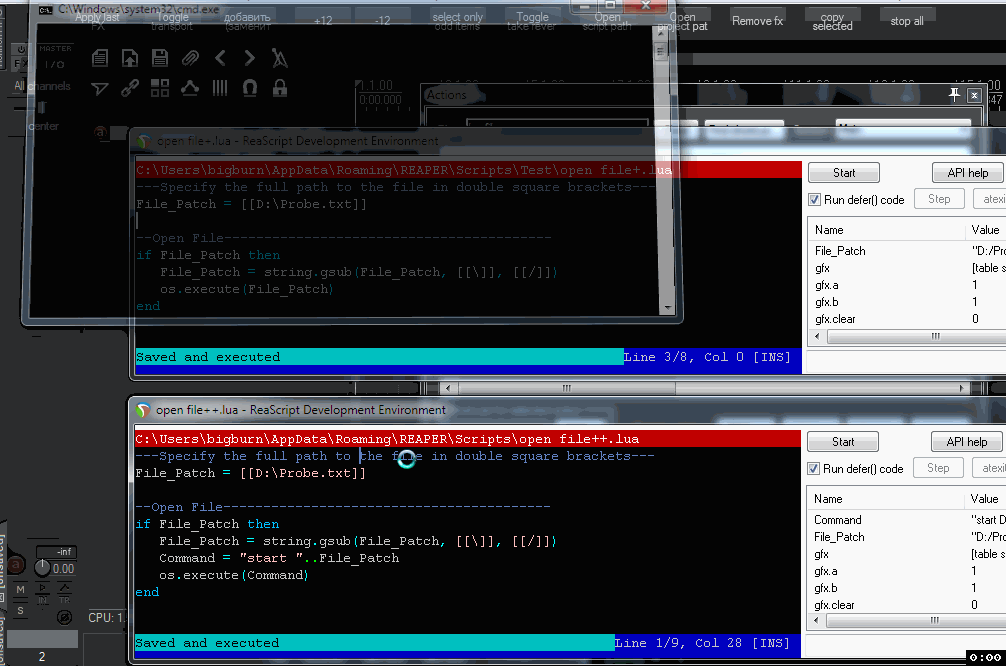
Task: Toggle Run defer() code checkbox in upper IDE
Action: tap(814, 200)
